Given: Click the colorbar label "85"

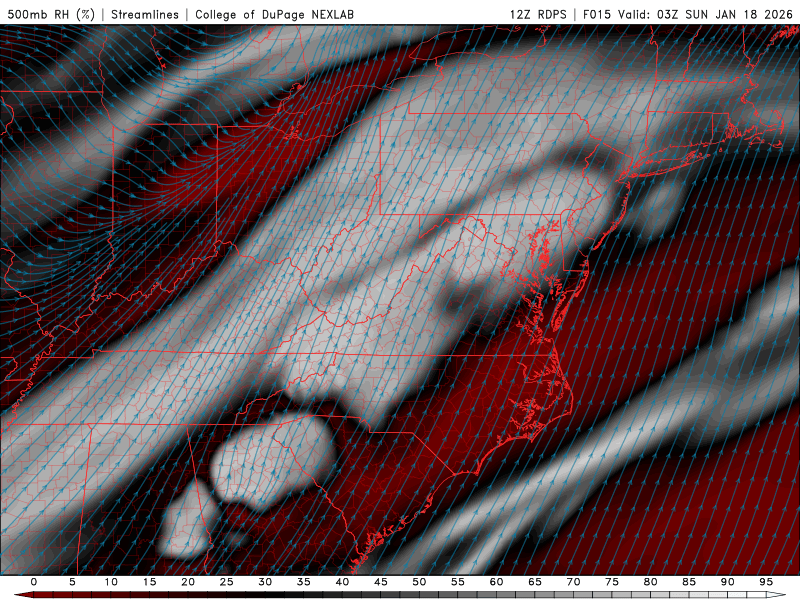Looking at the screenshot, I should coord(689,582).
